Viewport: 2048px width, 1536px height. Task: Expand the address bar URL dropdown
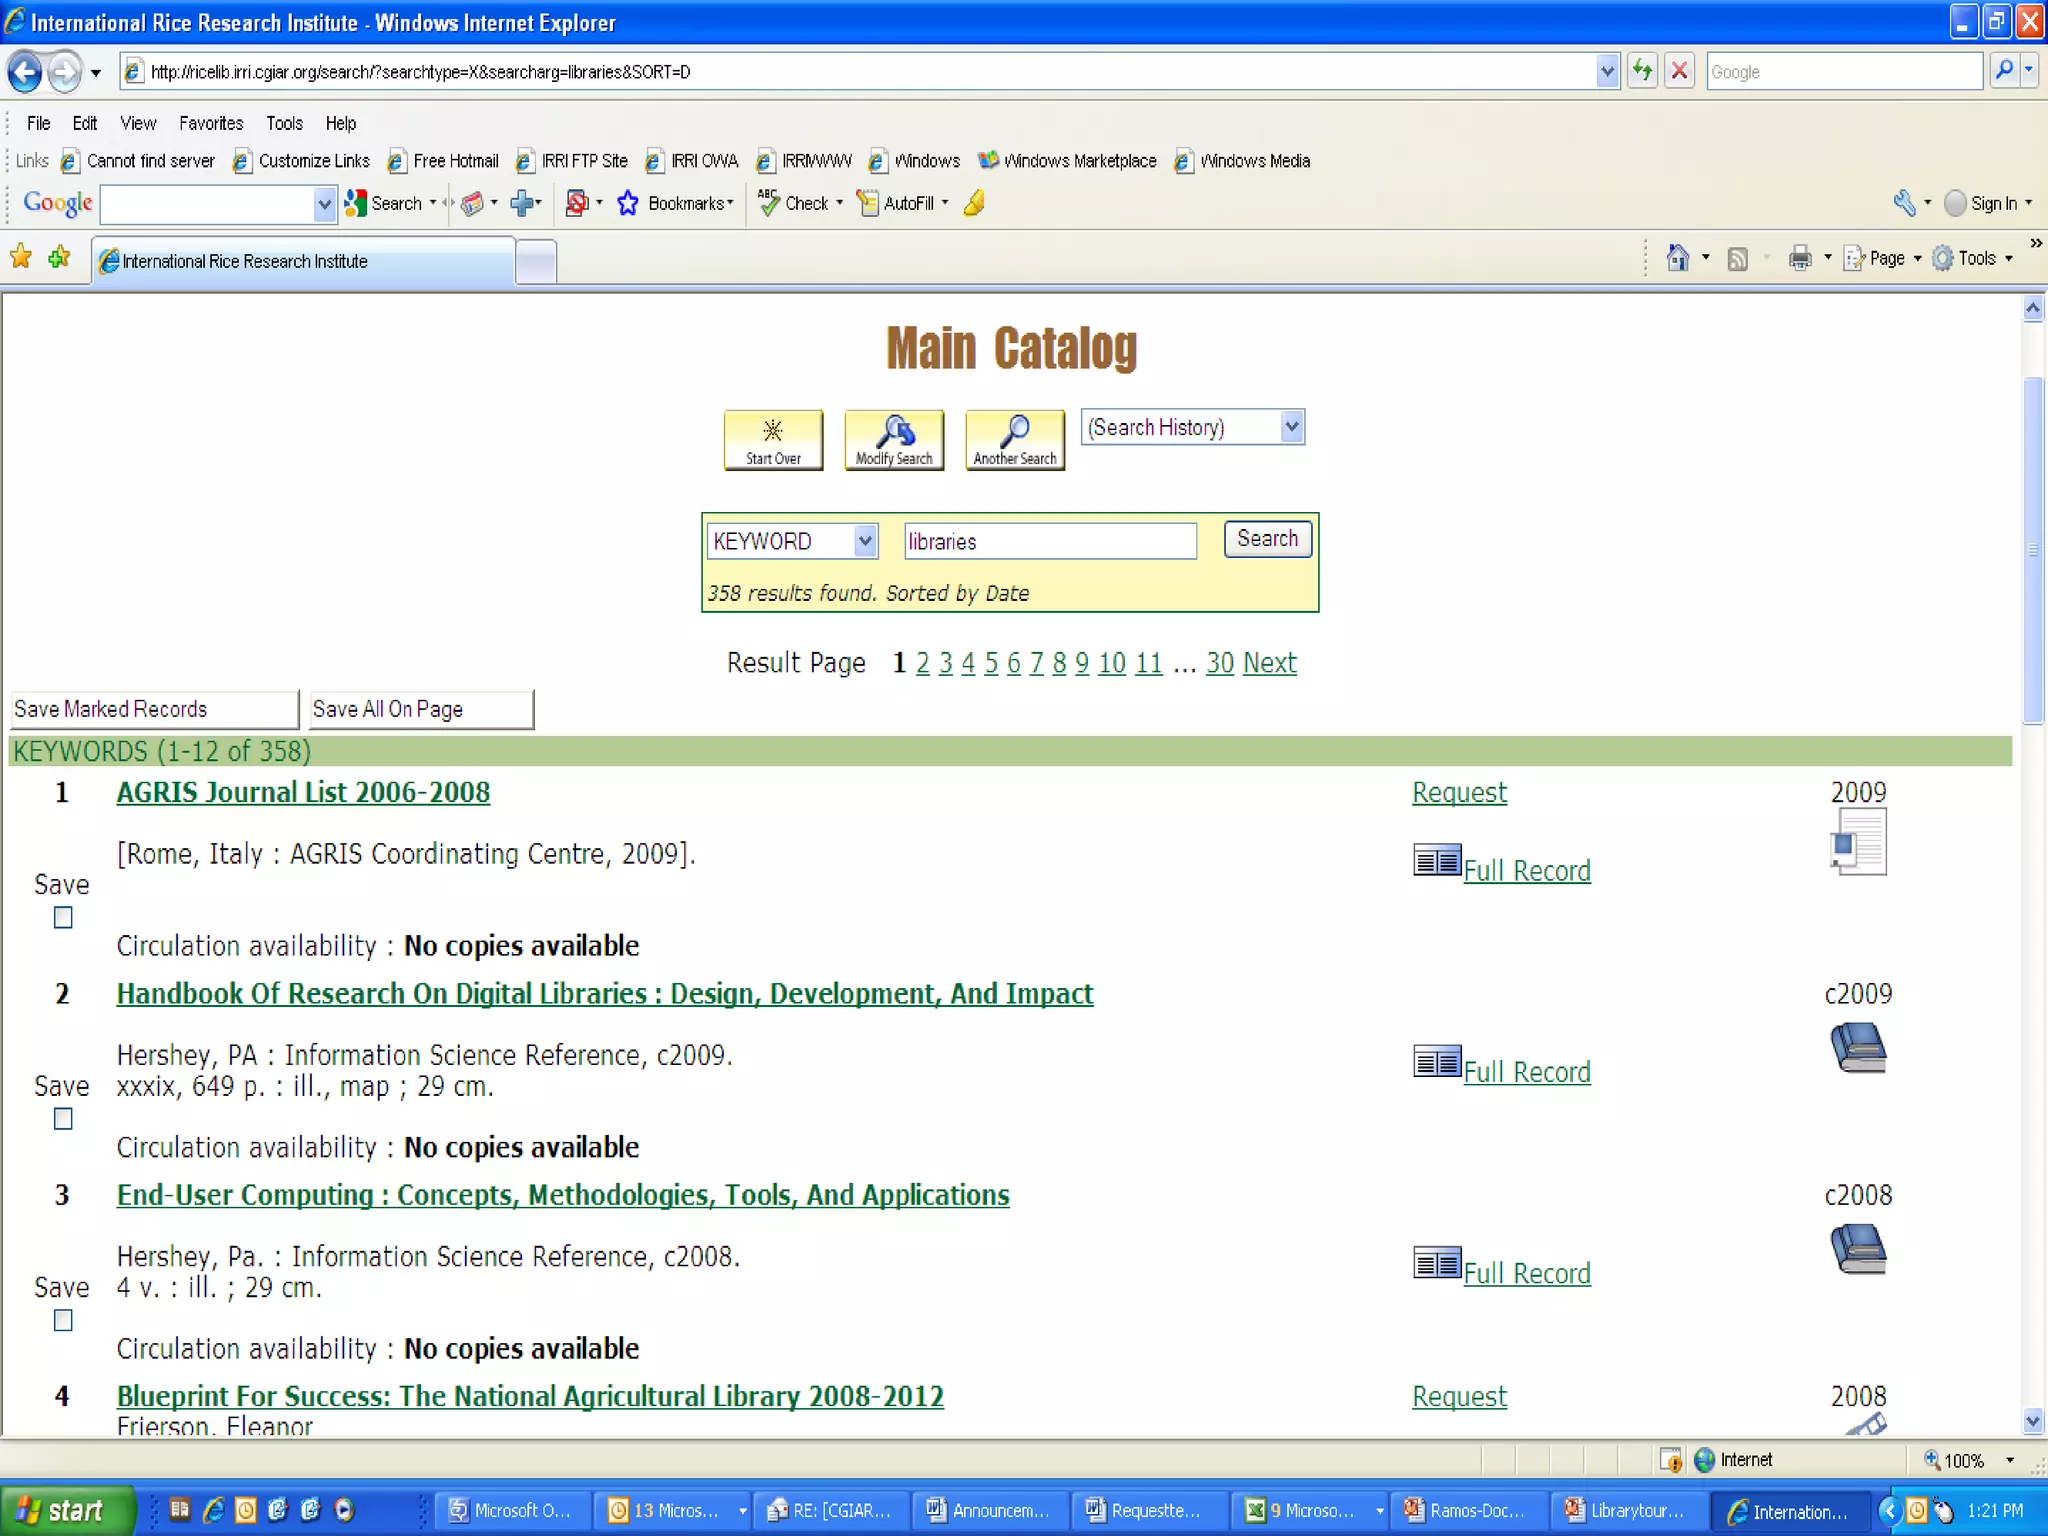tap(1606, 71)
